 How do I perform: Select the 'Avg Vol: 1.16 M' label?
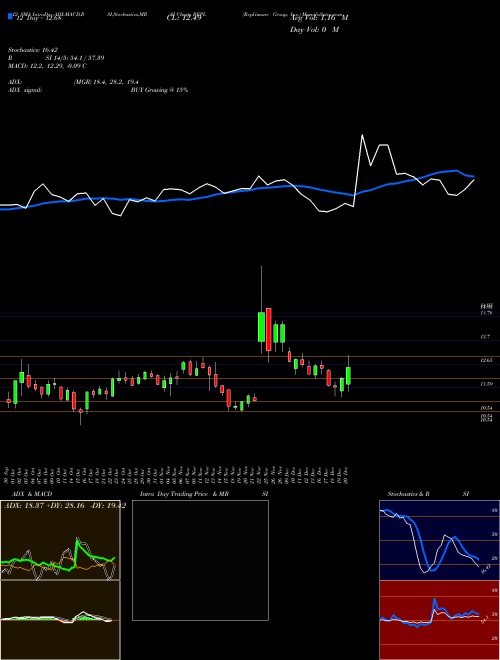click(x=319, y=18)
